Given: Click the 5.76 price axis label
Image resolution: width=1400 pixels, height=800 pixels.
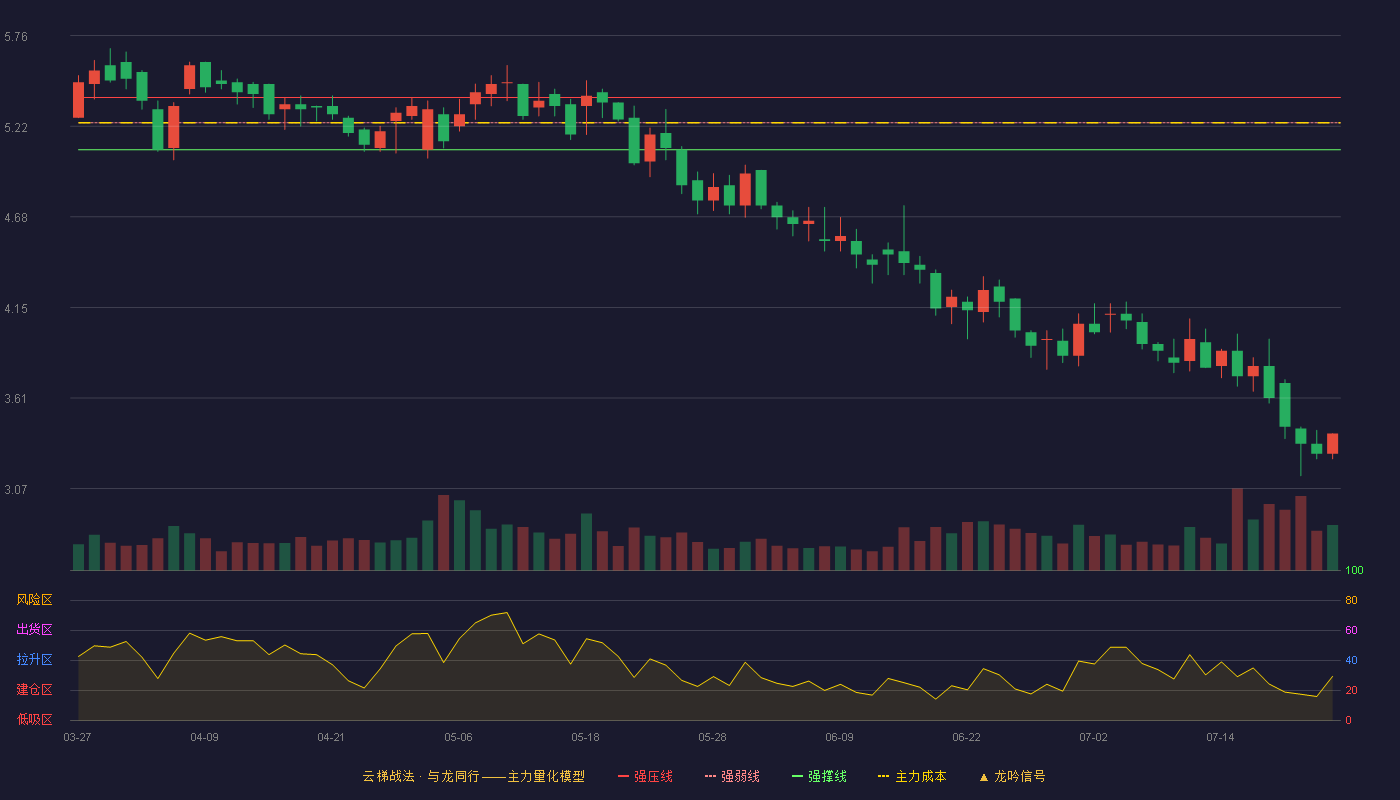Looking at the screenshot, I should (x=16, y=37).
